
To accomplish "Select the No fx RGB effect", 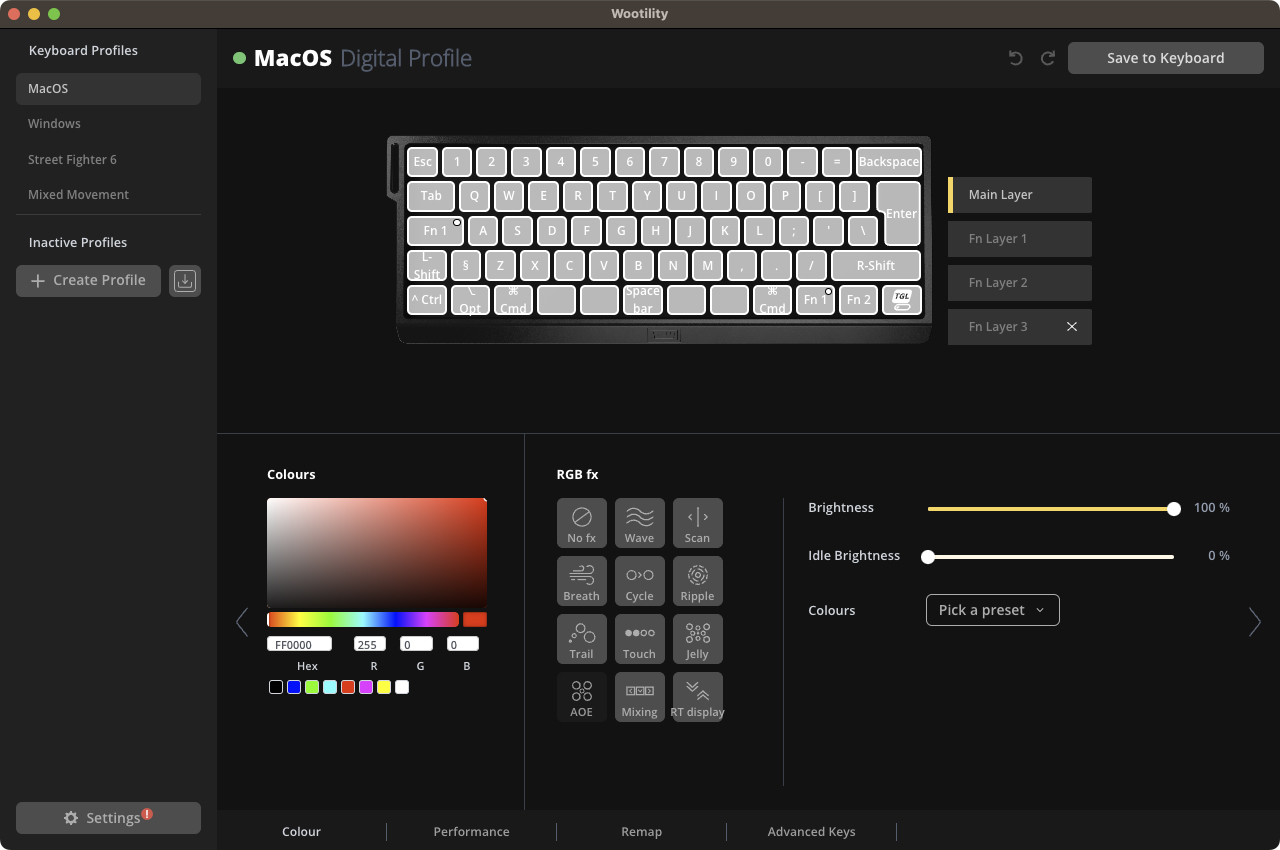I will [581, 523].
